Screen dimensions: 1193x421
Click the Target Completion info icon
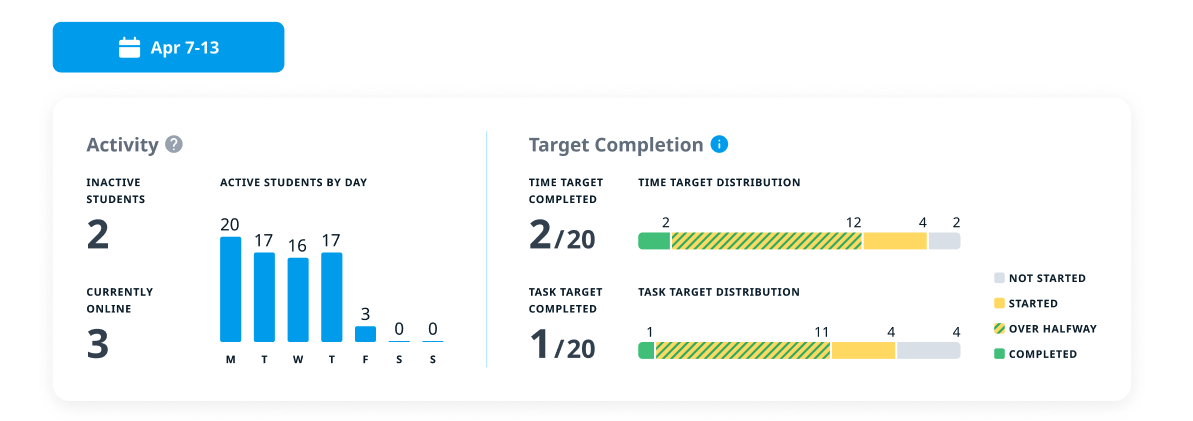[719, 144]
